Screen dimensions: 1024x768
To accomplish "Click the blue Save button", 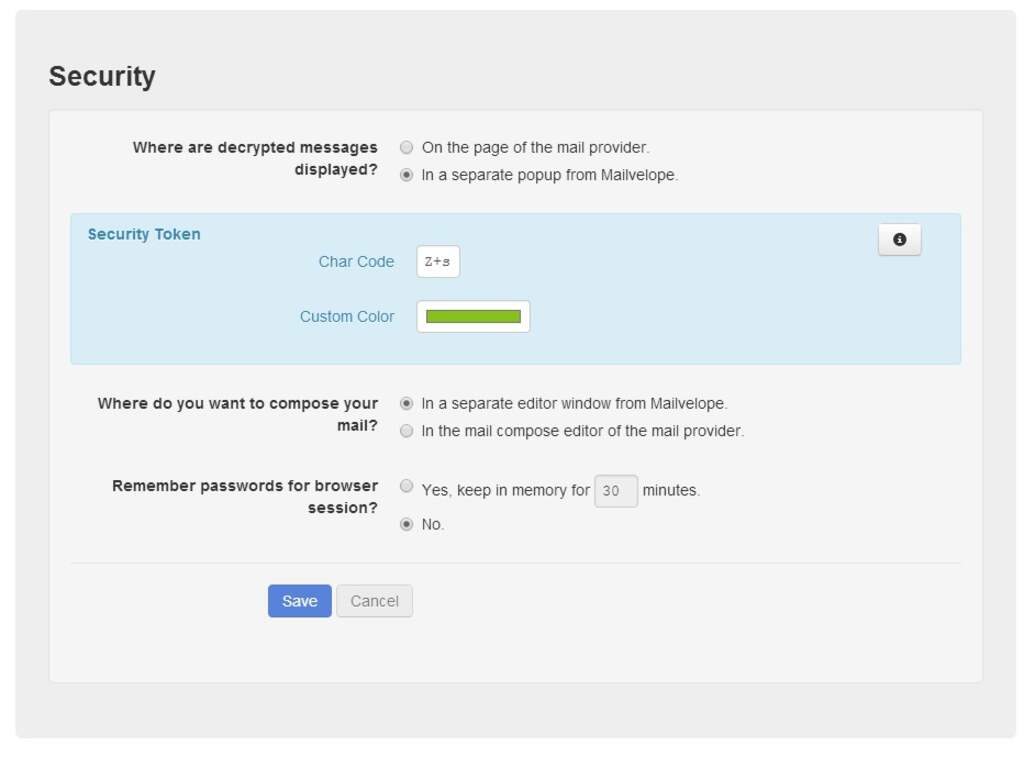I will (300, 601).
